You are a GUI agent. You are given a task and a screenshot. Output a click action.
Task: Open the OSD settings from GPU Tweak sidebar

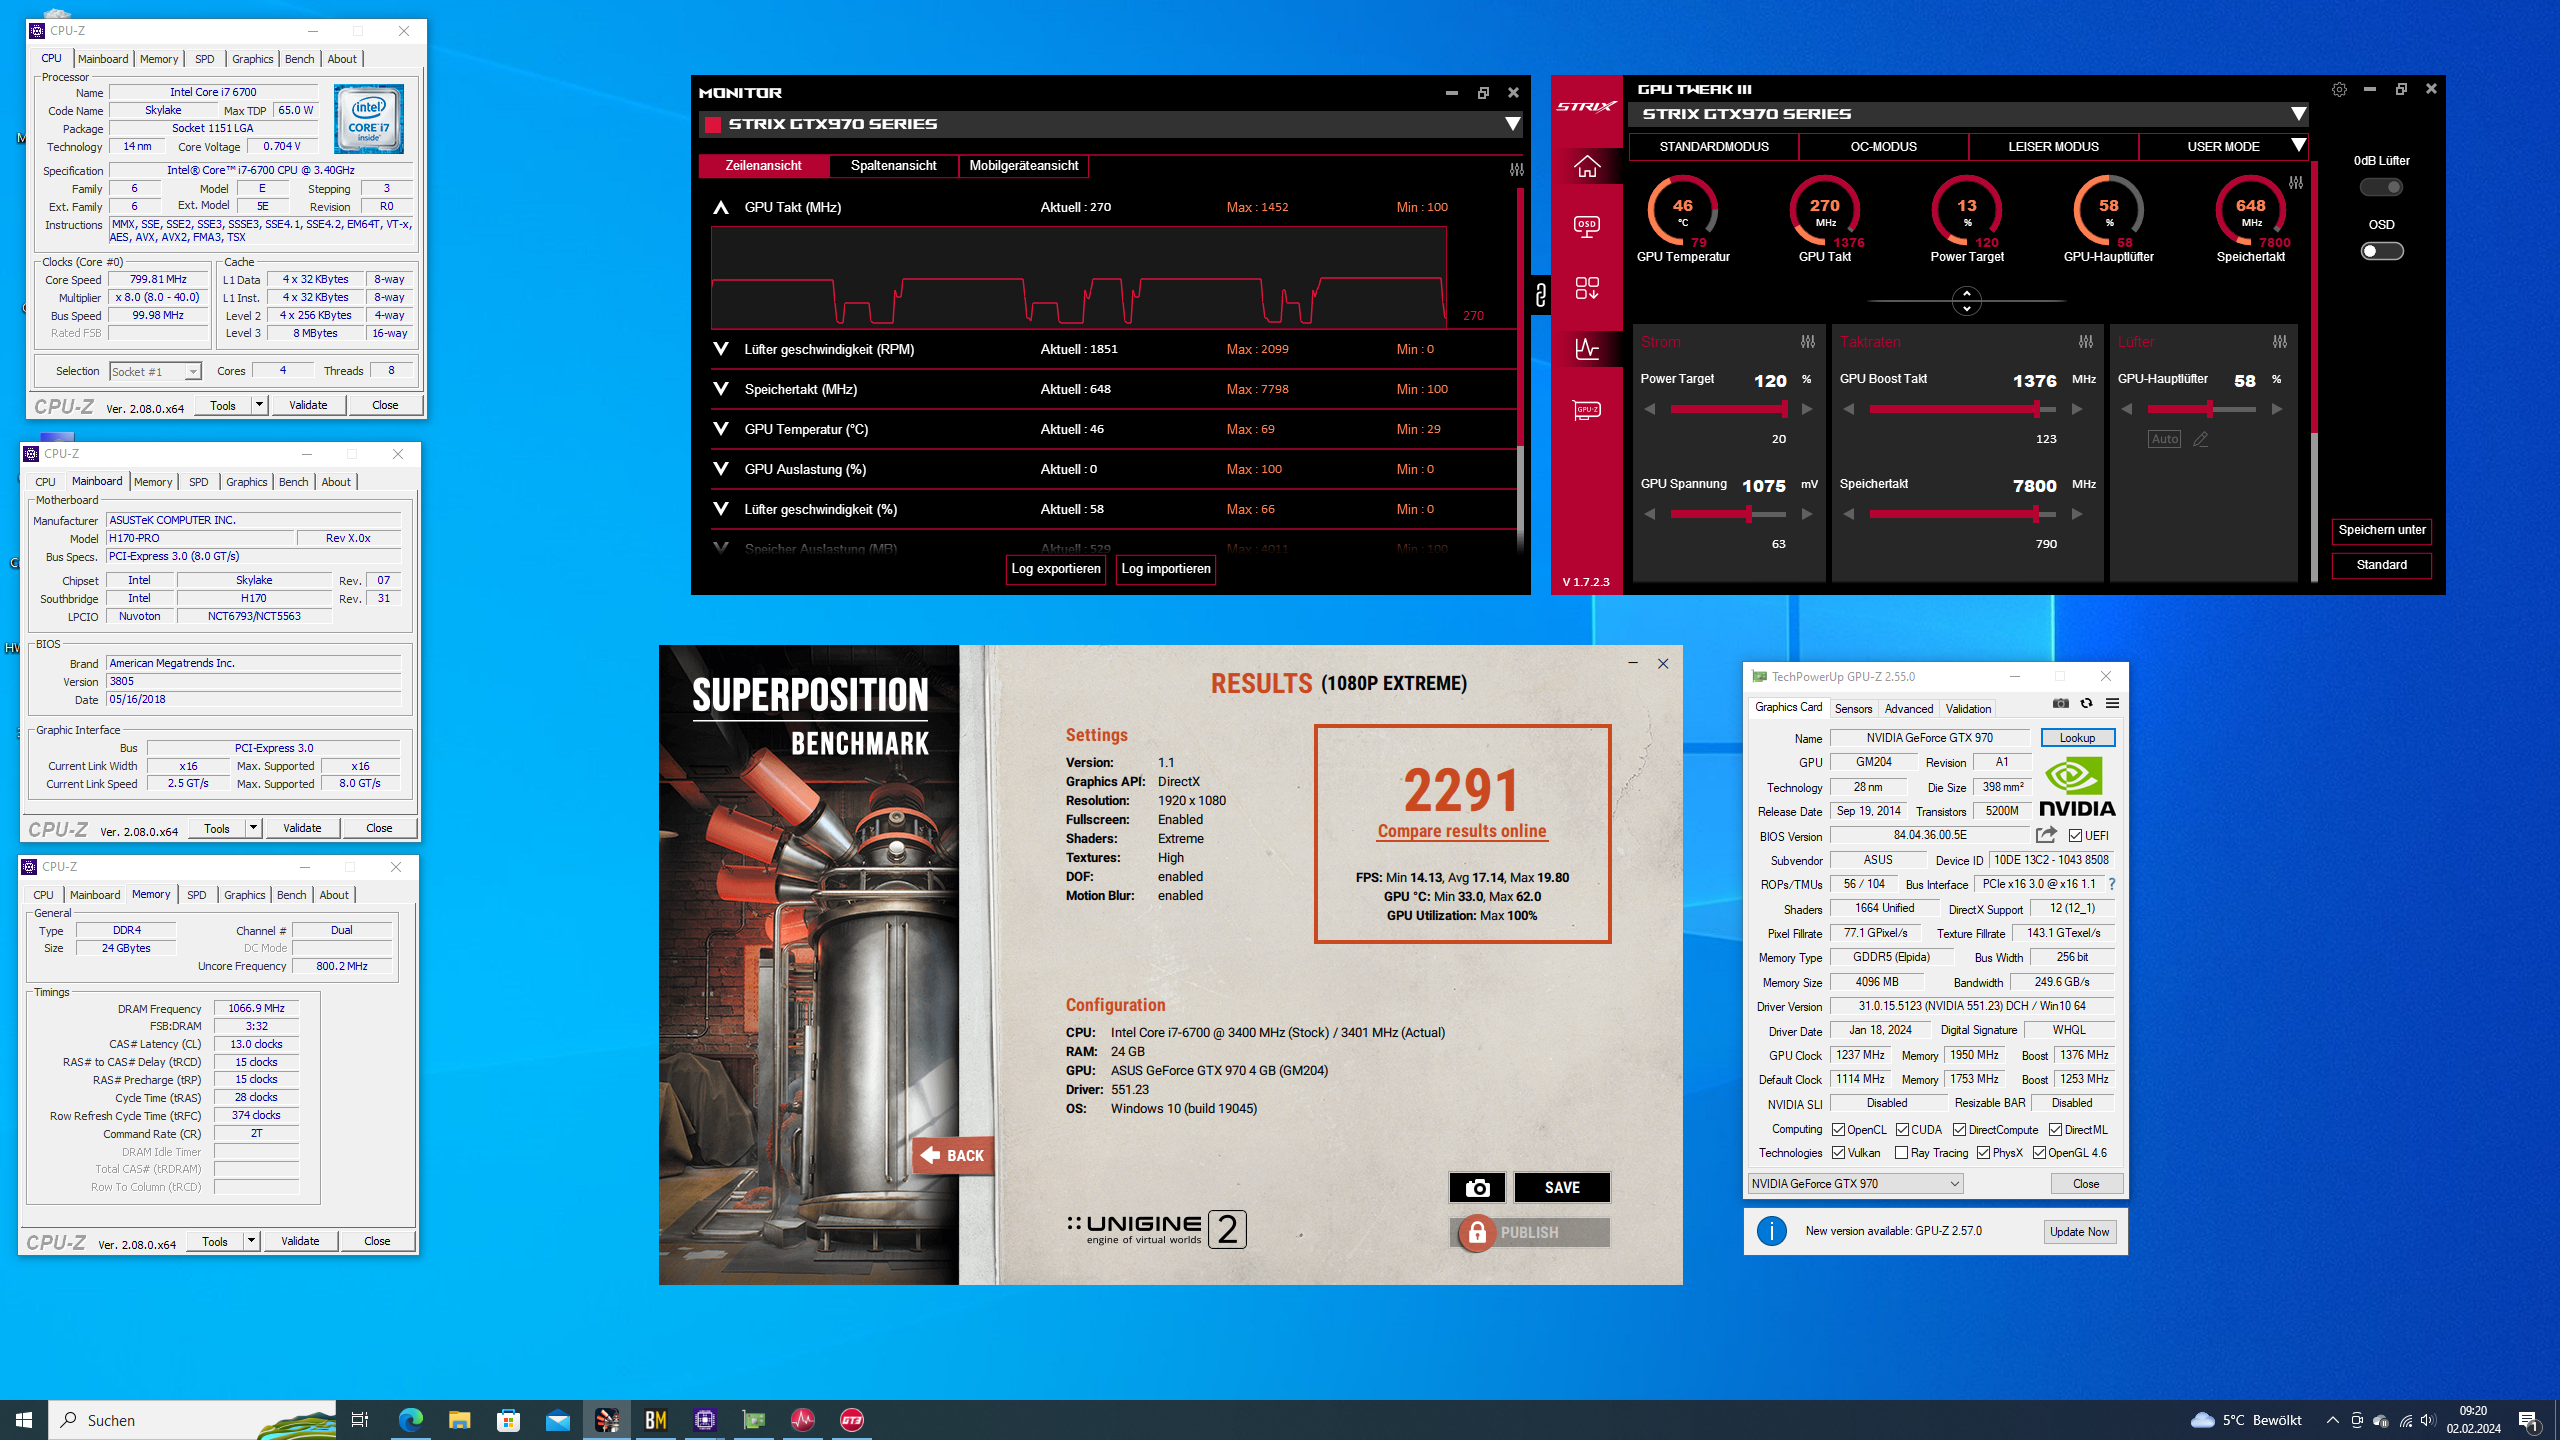(x=1587, y=227)
